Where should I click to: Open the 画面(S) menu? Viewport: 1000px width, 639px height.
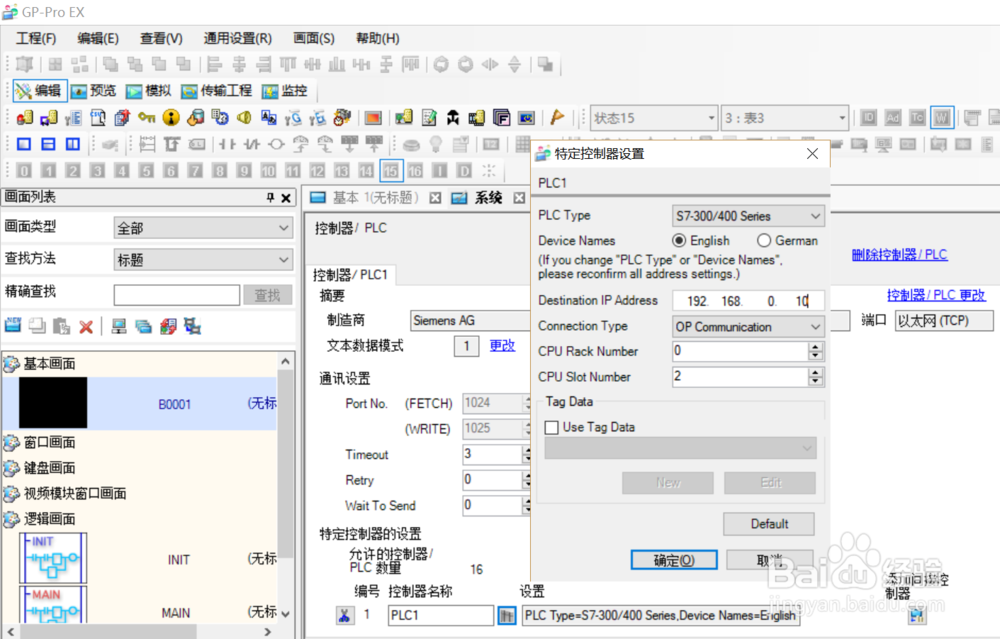(314, 38)
